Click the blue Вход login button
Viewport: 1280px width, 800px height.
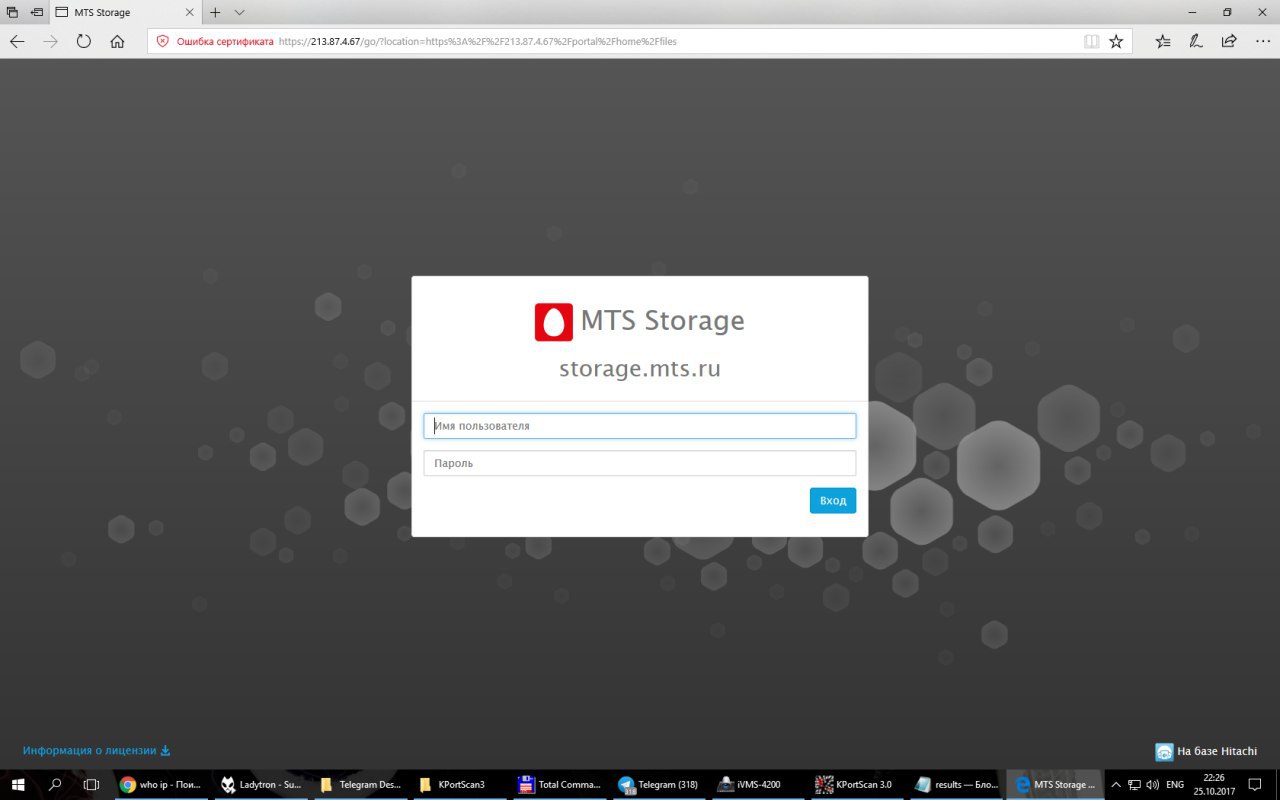pyautogui.click(x=833, y=501)
